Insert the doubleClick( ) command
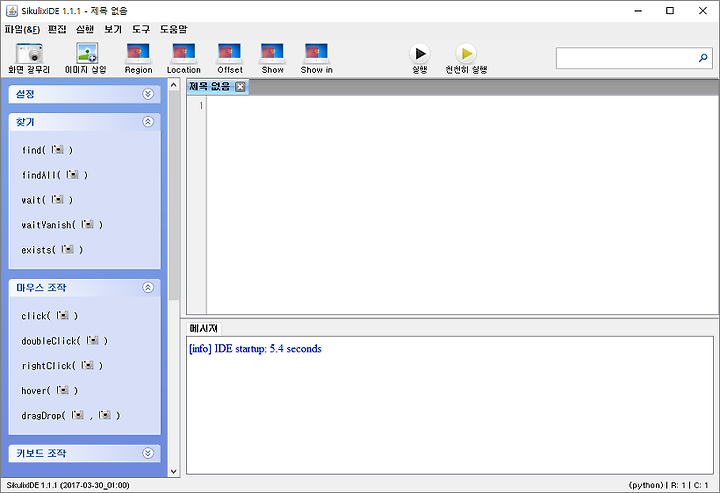This screenshot has width=720, height=493. [x=64, y=341]
